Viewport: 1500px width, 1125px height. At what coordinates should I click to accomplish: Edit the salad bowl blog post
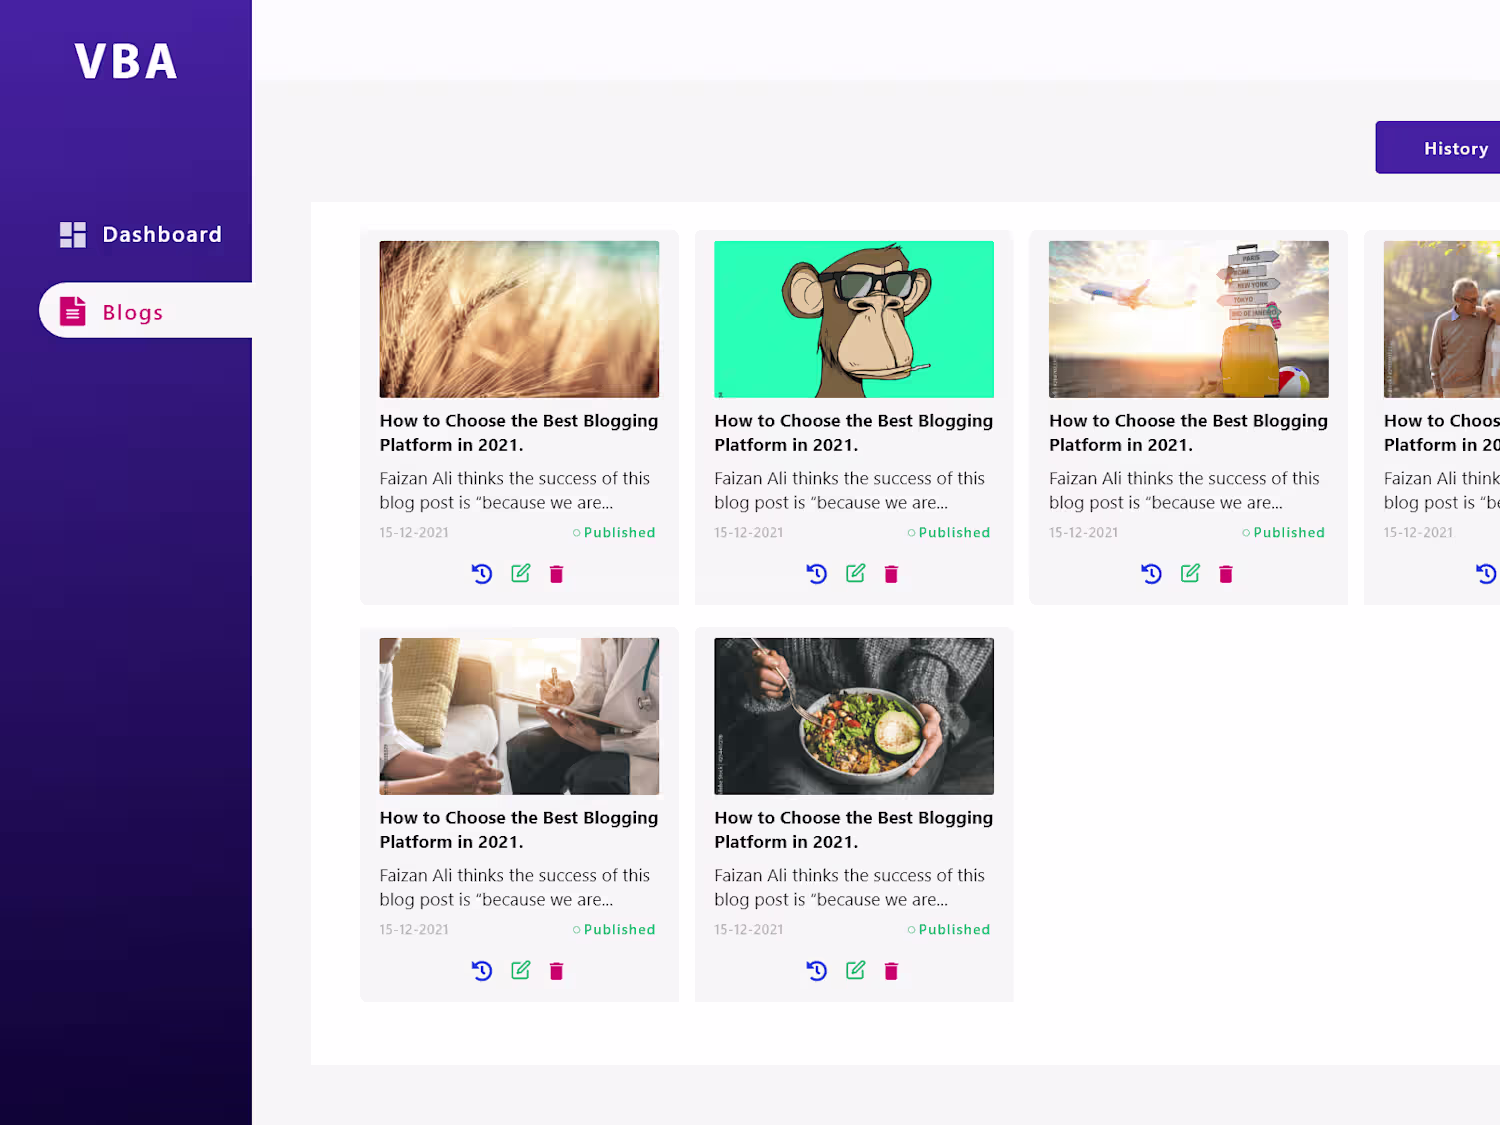[x=856, y=970]
